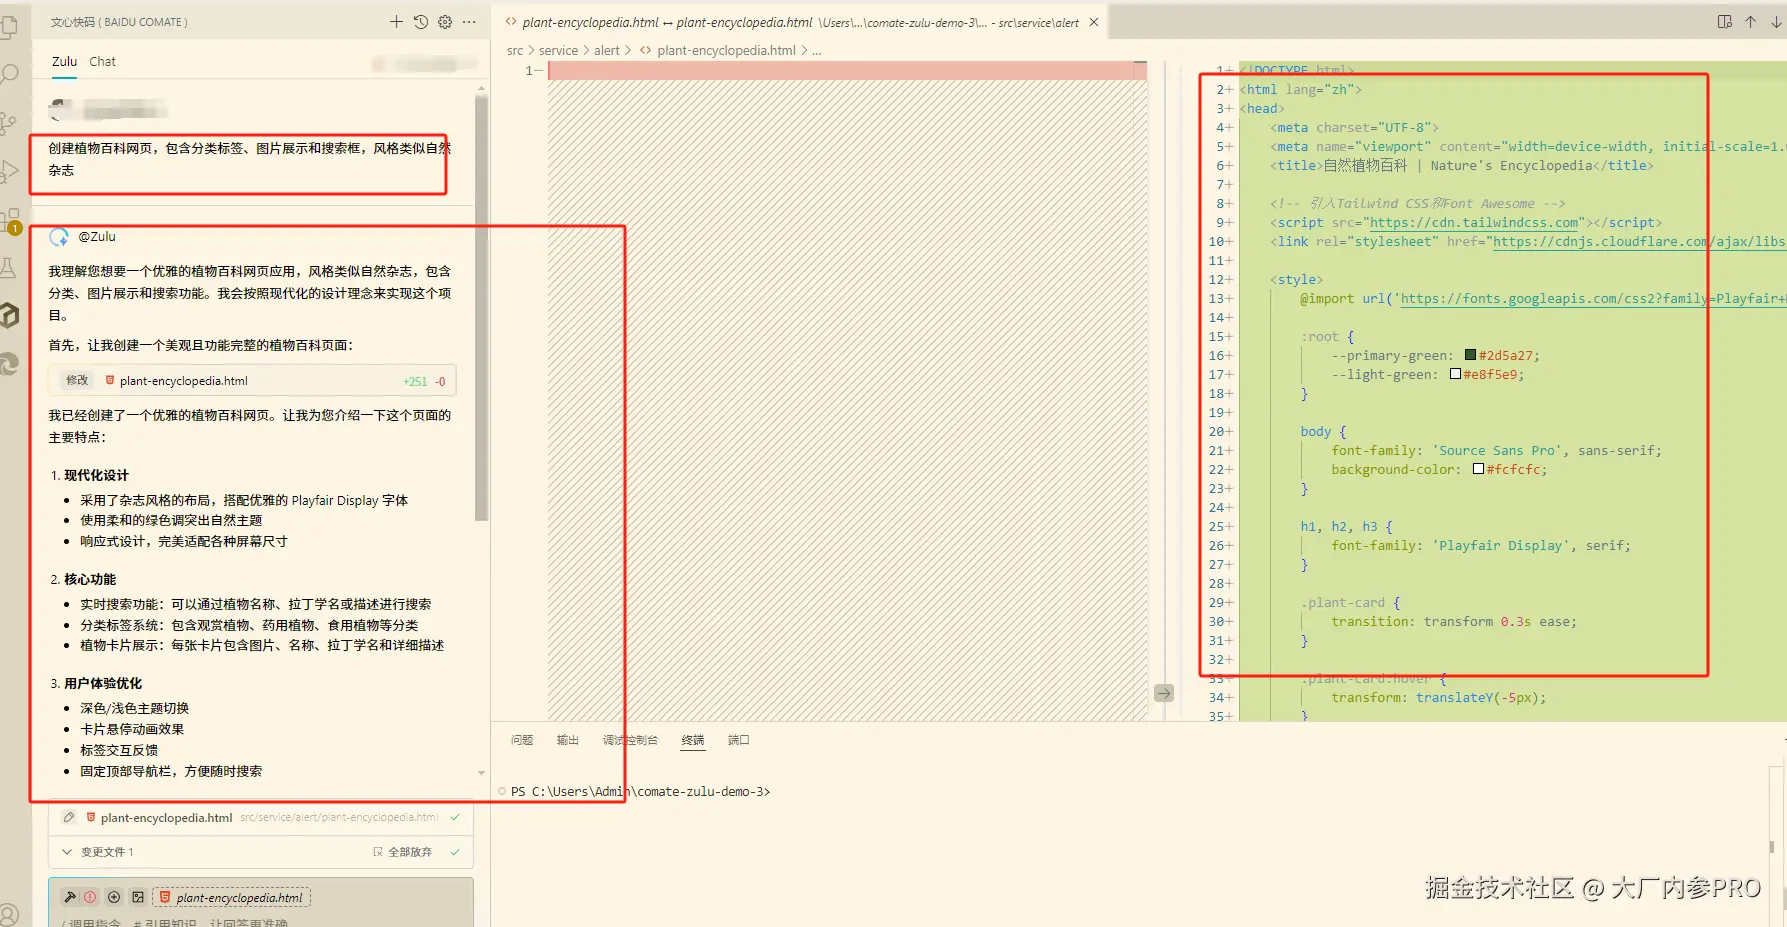The image size is (1787, 927).
Task: Discard all changes with 全部放弃
Action: [403, 852]
